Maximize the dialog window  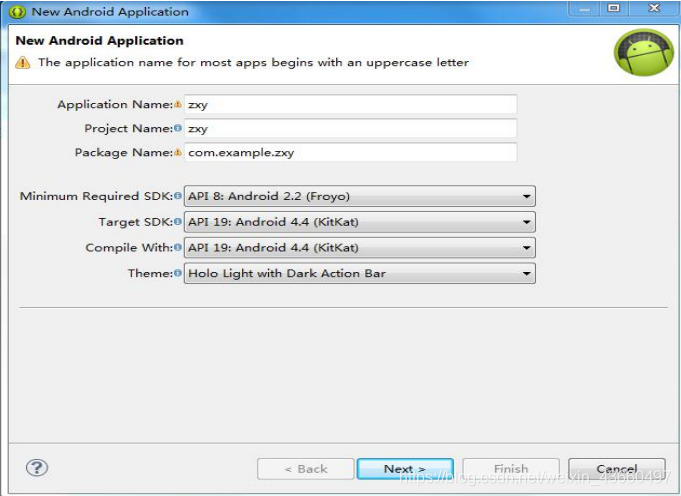(x=613, y=8)
